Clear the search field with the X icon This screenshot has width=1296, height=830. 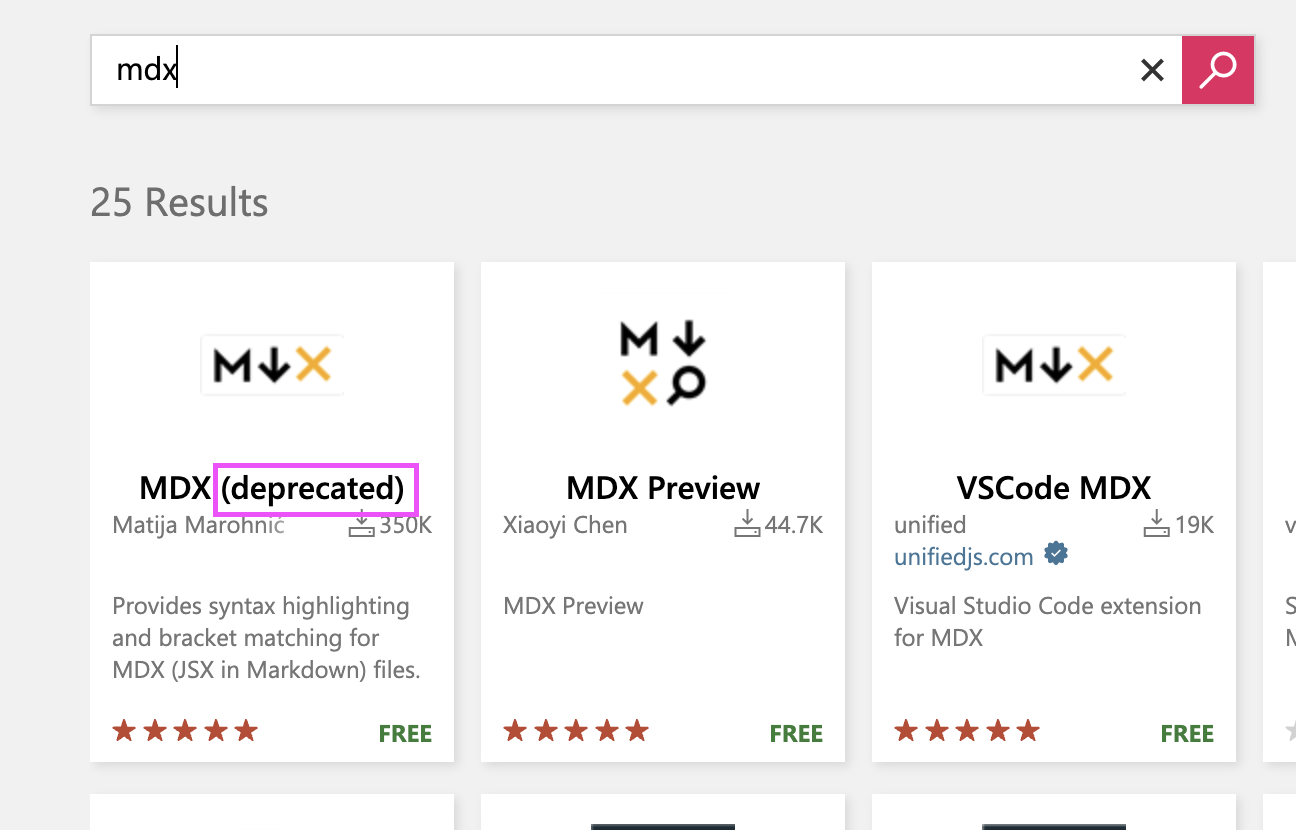pyautogui.click(x=1152, y=70)
